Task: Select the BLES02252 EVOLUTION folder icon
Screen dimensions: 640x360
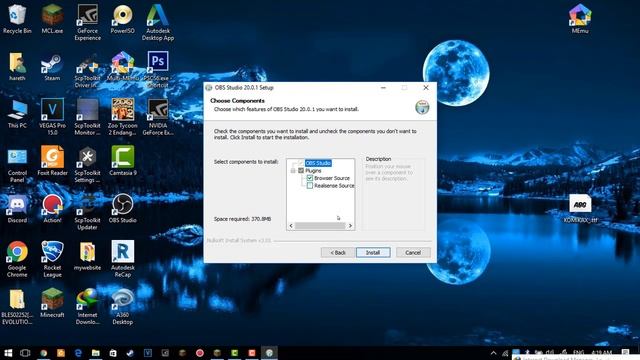Action: tap(17, 307)
